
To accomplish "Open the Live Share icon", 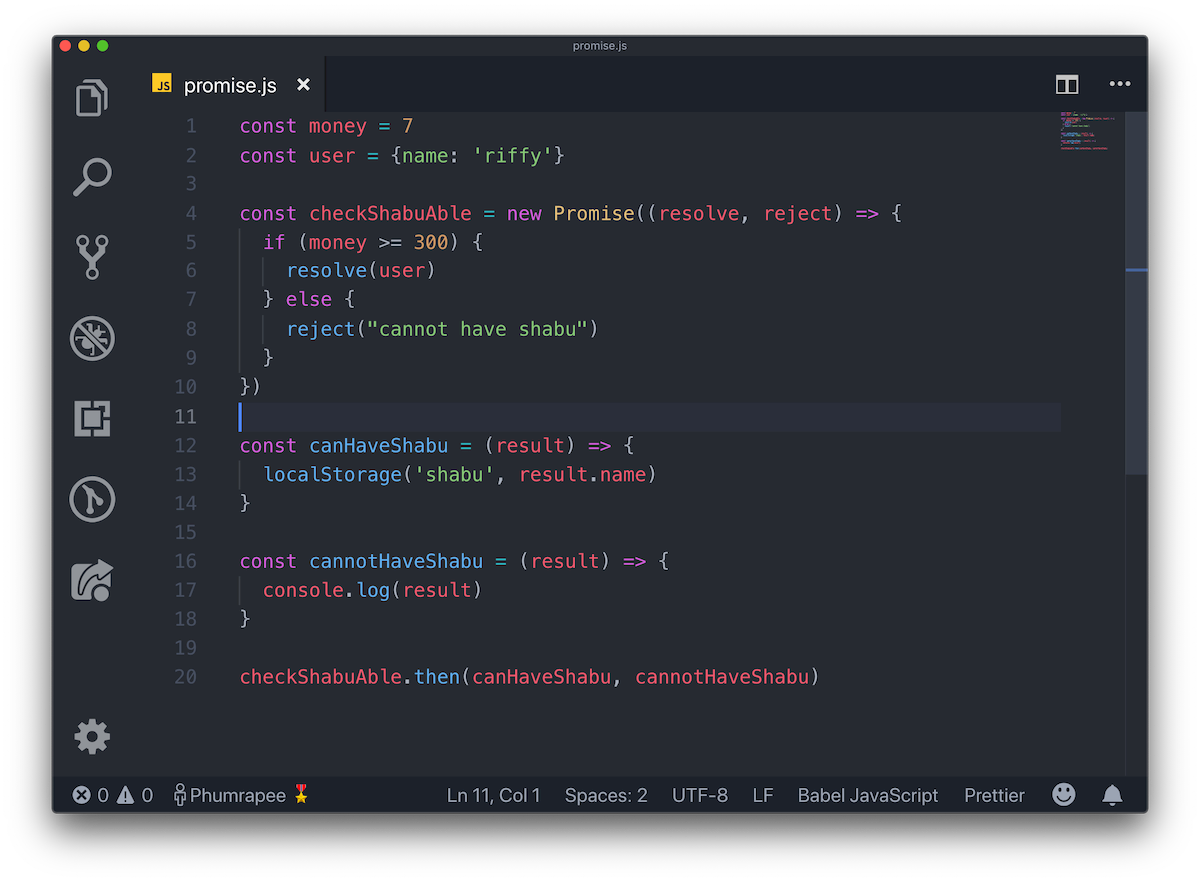I will tap(92, 580).
